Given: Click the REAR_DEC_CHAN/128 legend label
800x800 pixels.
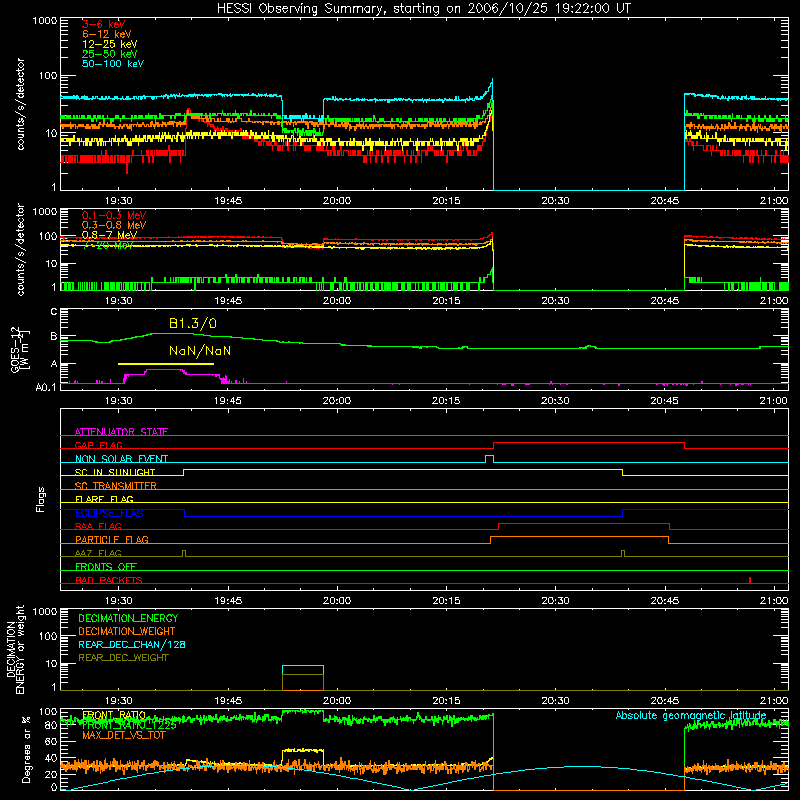Looking at the screenshot, I should 132,644.
